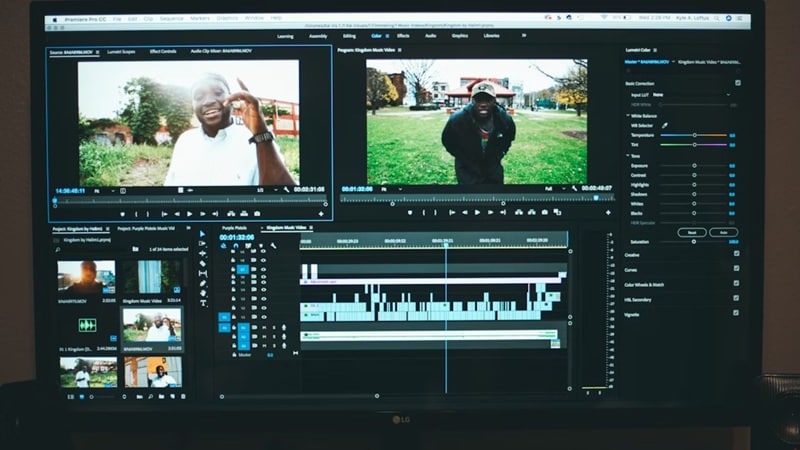Image resolution: width=800 pixels, height=450 pixels.
Task: Open Program monitor zoom Fit dropdown
Action: [391, 189]
